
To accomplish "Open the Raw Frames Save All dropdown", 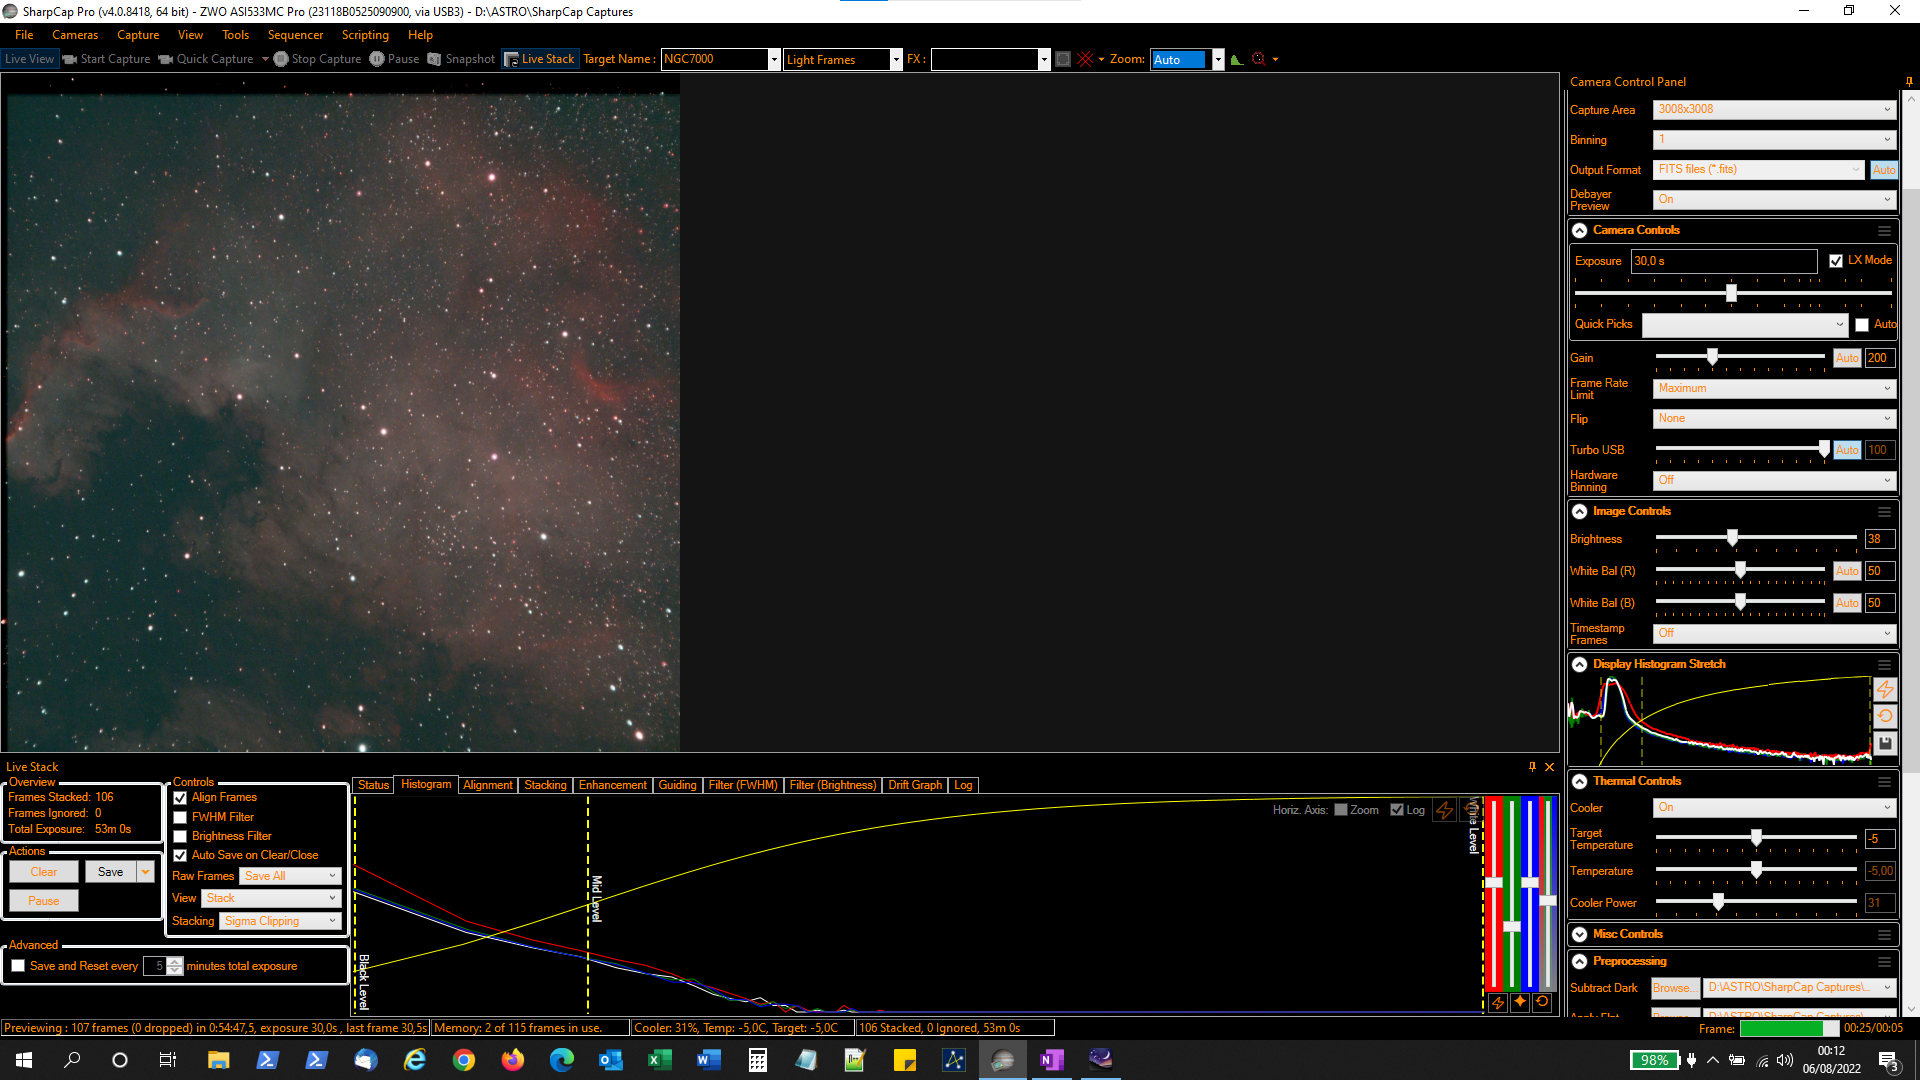I will (x=291, y=876).
